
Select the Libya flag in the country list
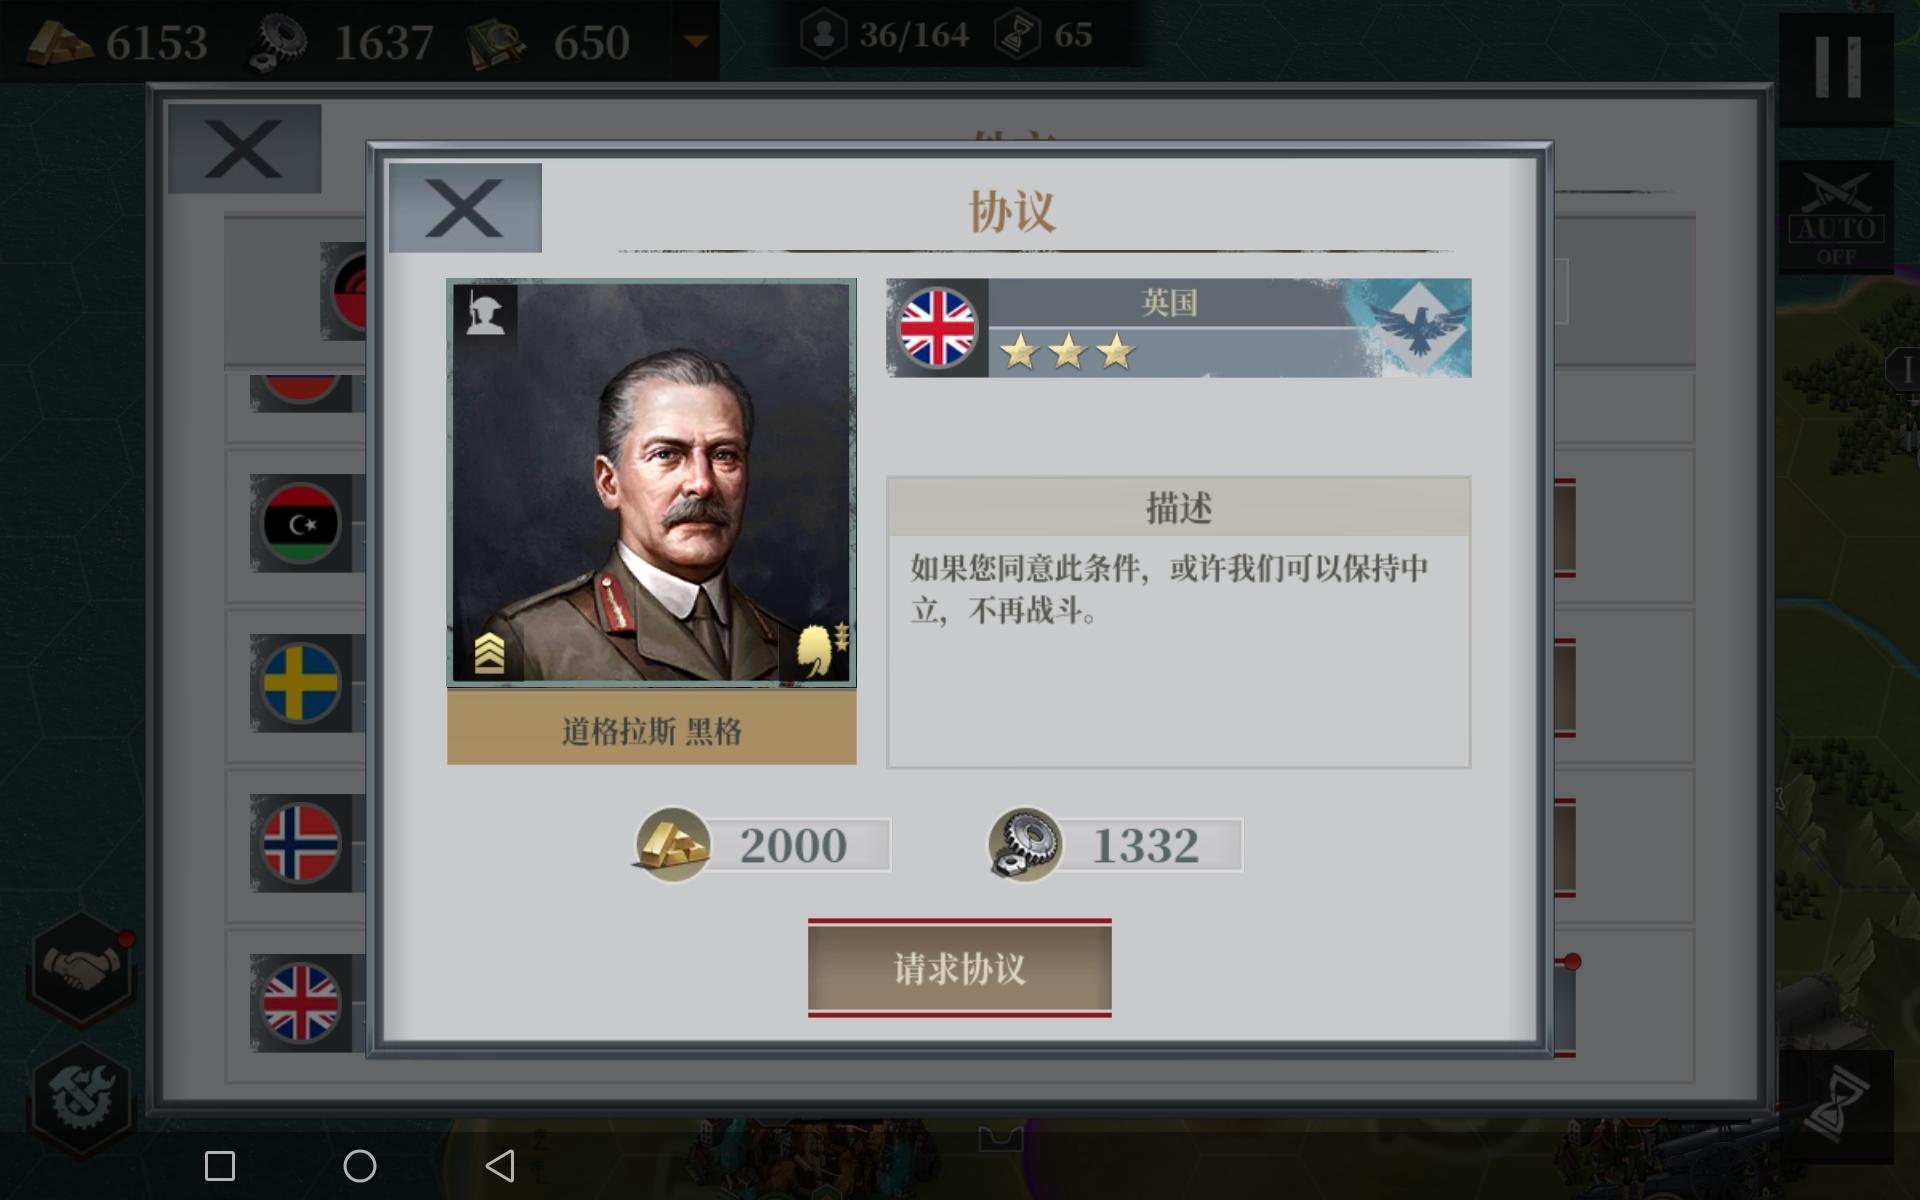point(301,523)
